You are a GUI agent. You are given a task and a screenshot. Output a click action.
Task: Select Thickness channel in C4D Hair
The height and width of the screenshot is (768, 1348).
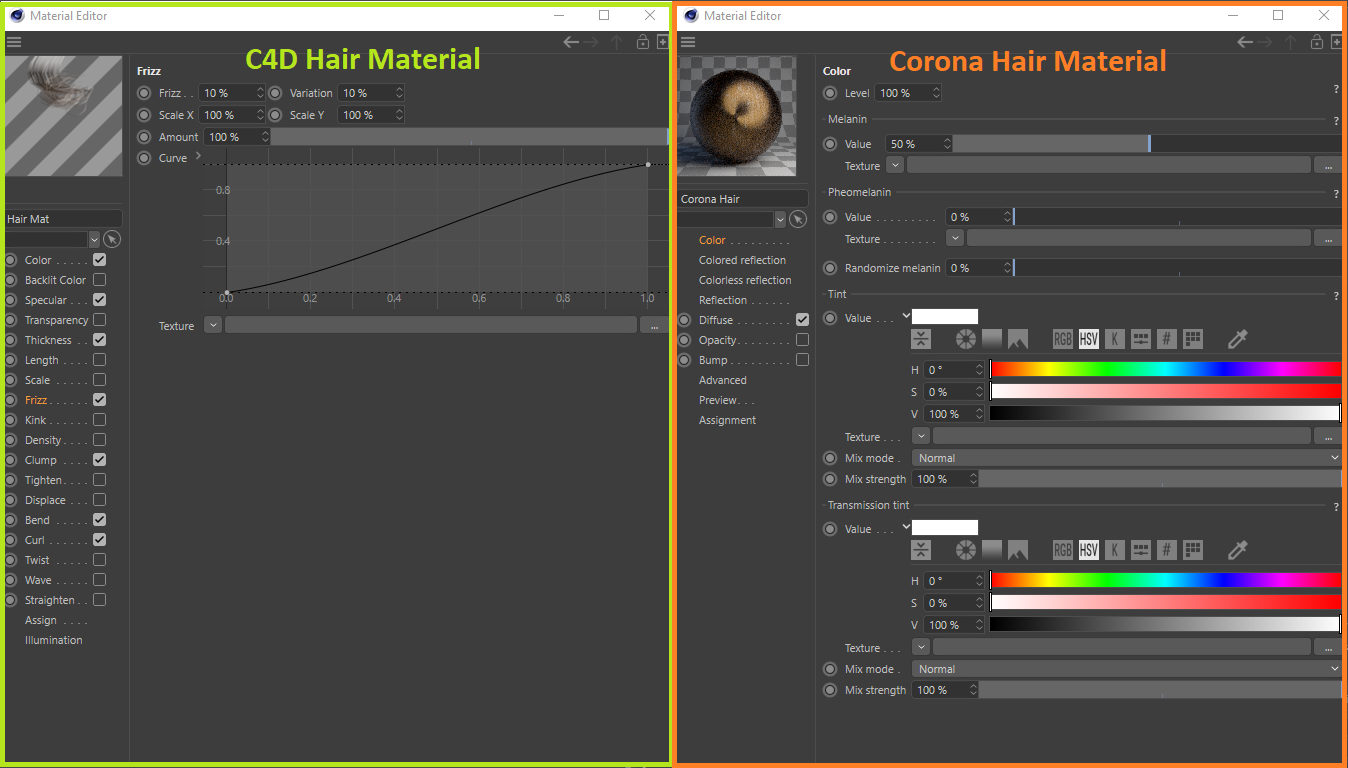click(48, 340)
